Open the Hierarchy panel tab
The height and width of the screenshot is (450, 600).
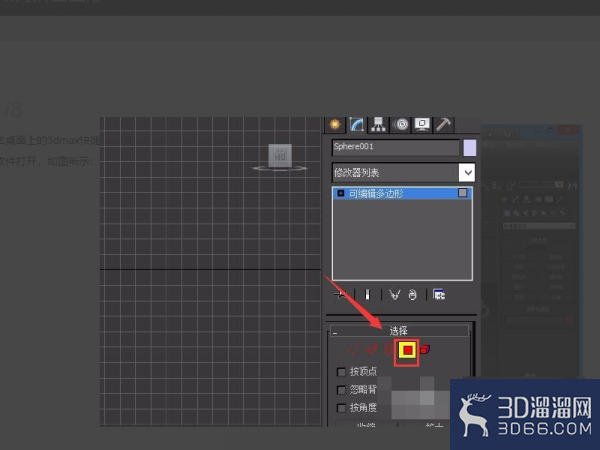point(378,125)
